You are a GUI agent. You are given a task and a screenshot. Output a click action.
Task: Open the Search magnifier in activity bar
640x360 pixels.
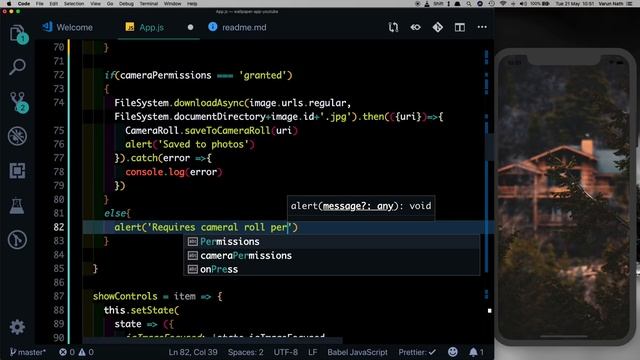pyautogui.click(x=18, y=67)
